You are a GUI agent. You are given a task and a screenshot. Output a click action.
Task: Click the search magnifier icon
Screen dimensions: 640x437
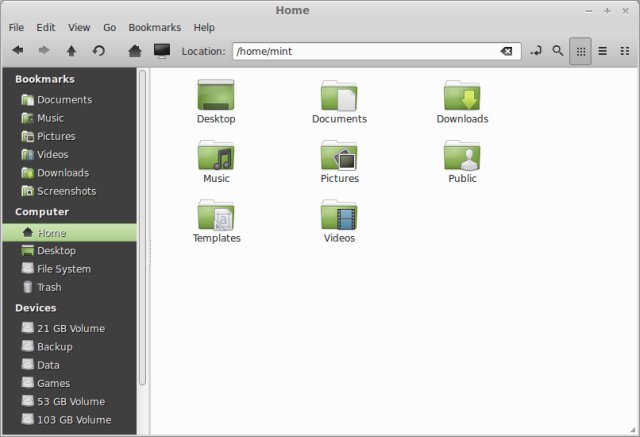tap(558, 50)
